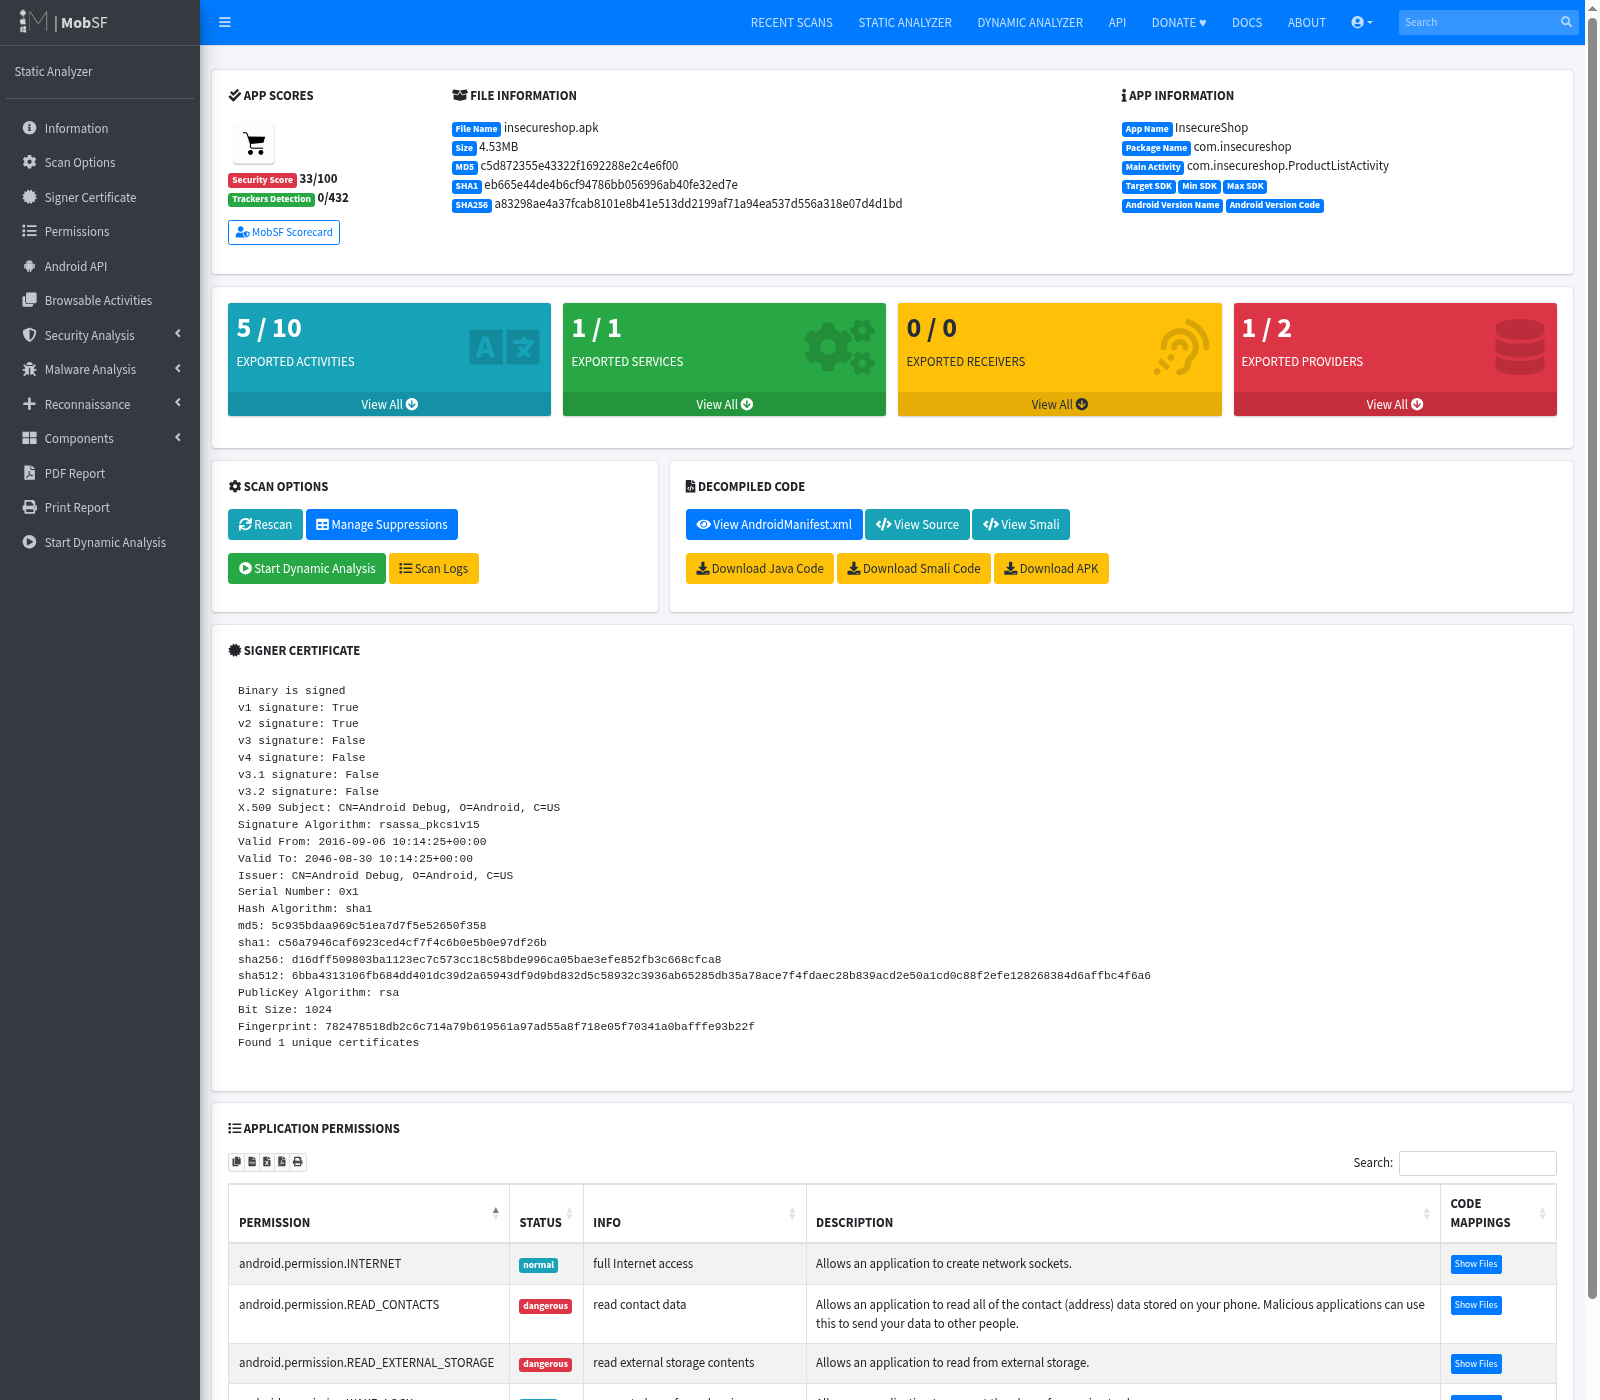Expand Malware Analysis sidebar submenu
This screenshot has height=1400, width=1600.
[100, 369]
